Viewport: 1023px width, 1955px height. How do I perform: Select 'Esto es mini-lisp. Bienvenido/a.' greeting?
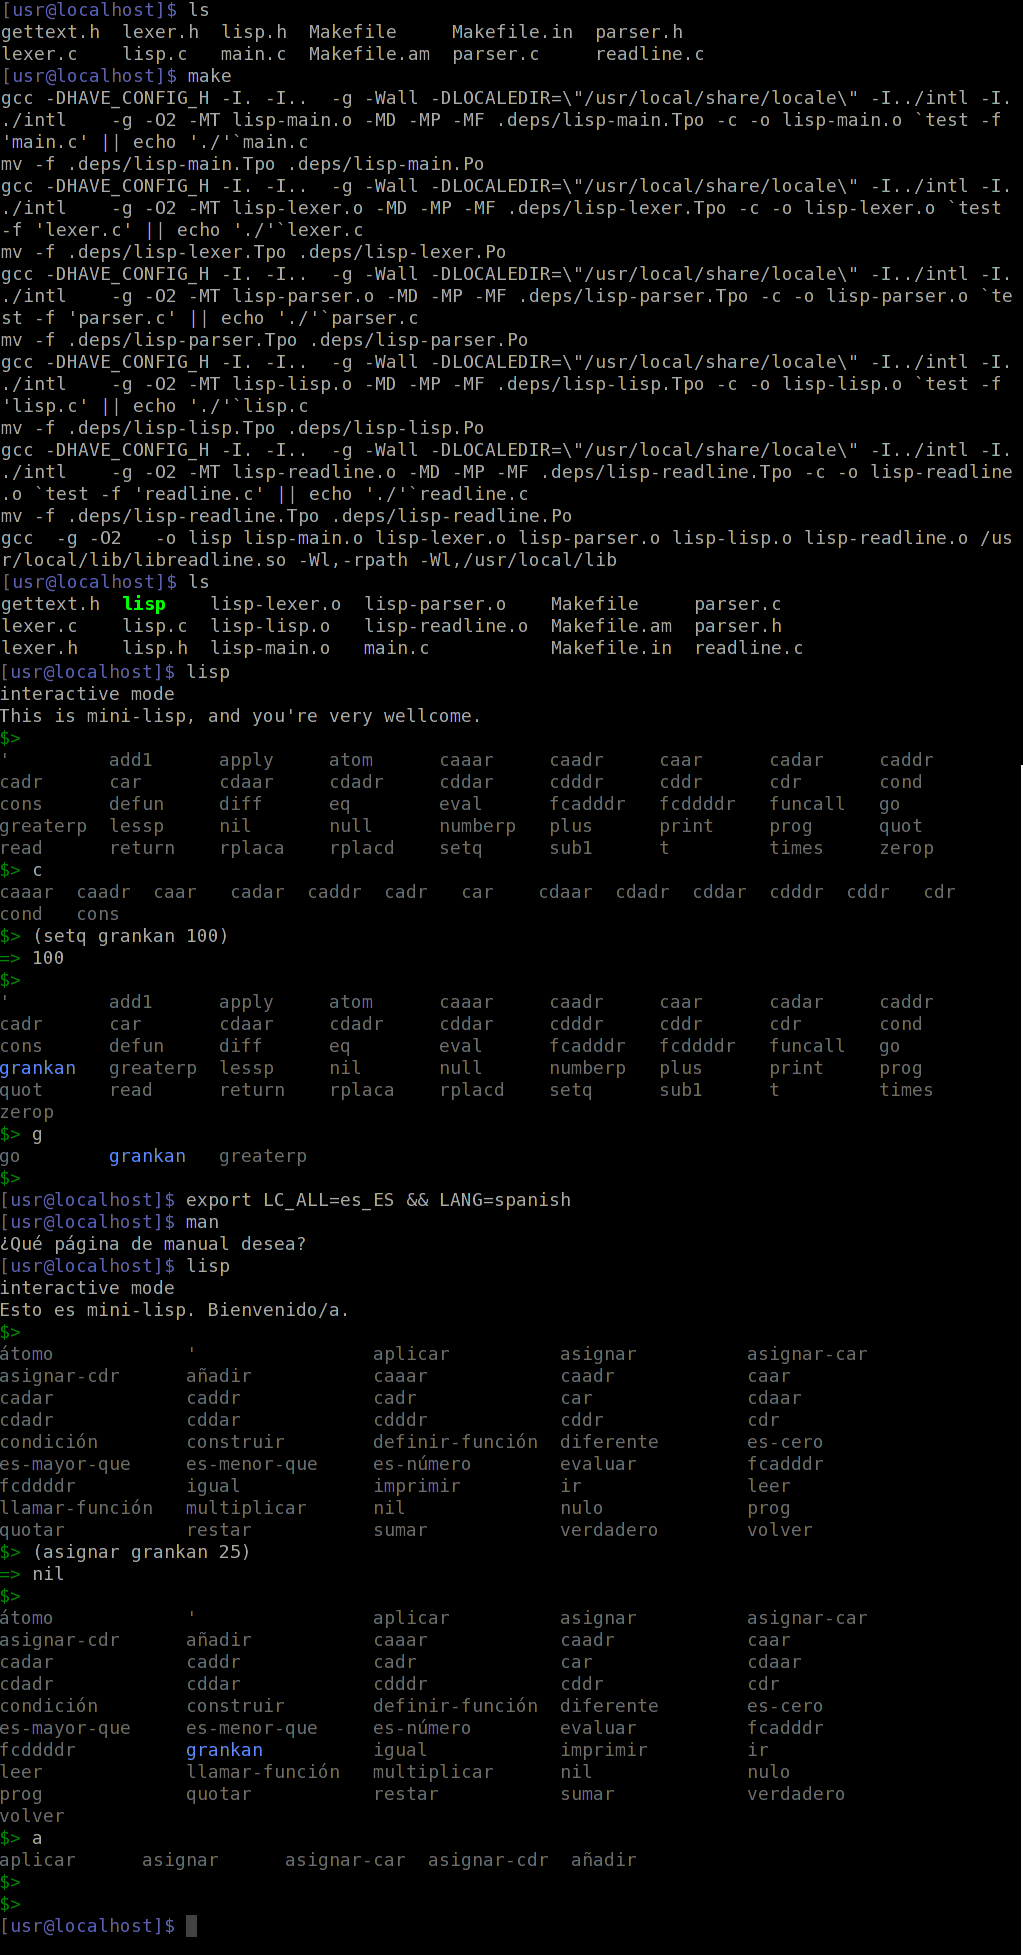175,1309
